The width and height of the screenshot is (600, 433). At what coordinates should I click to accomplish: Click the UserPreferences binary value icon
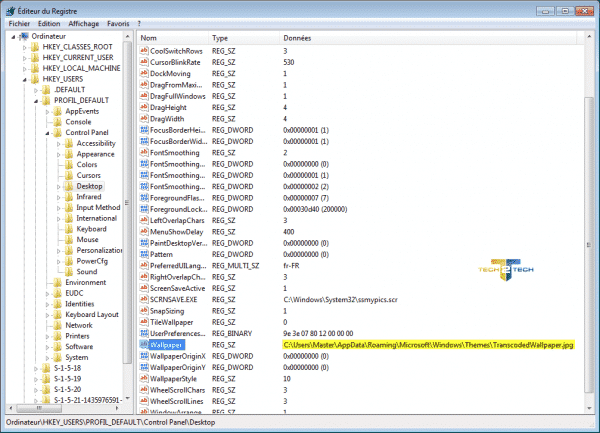pyautogui.click(x=145, y=333)
